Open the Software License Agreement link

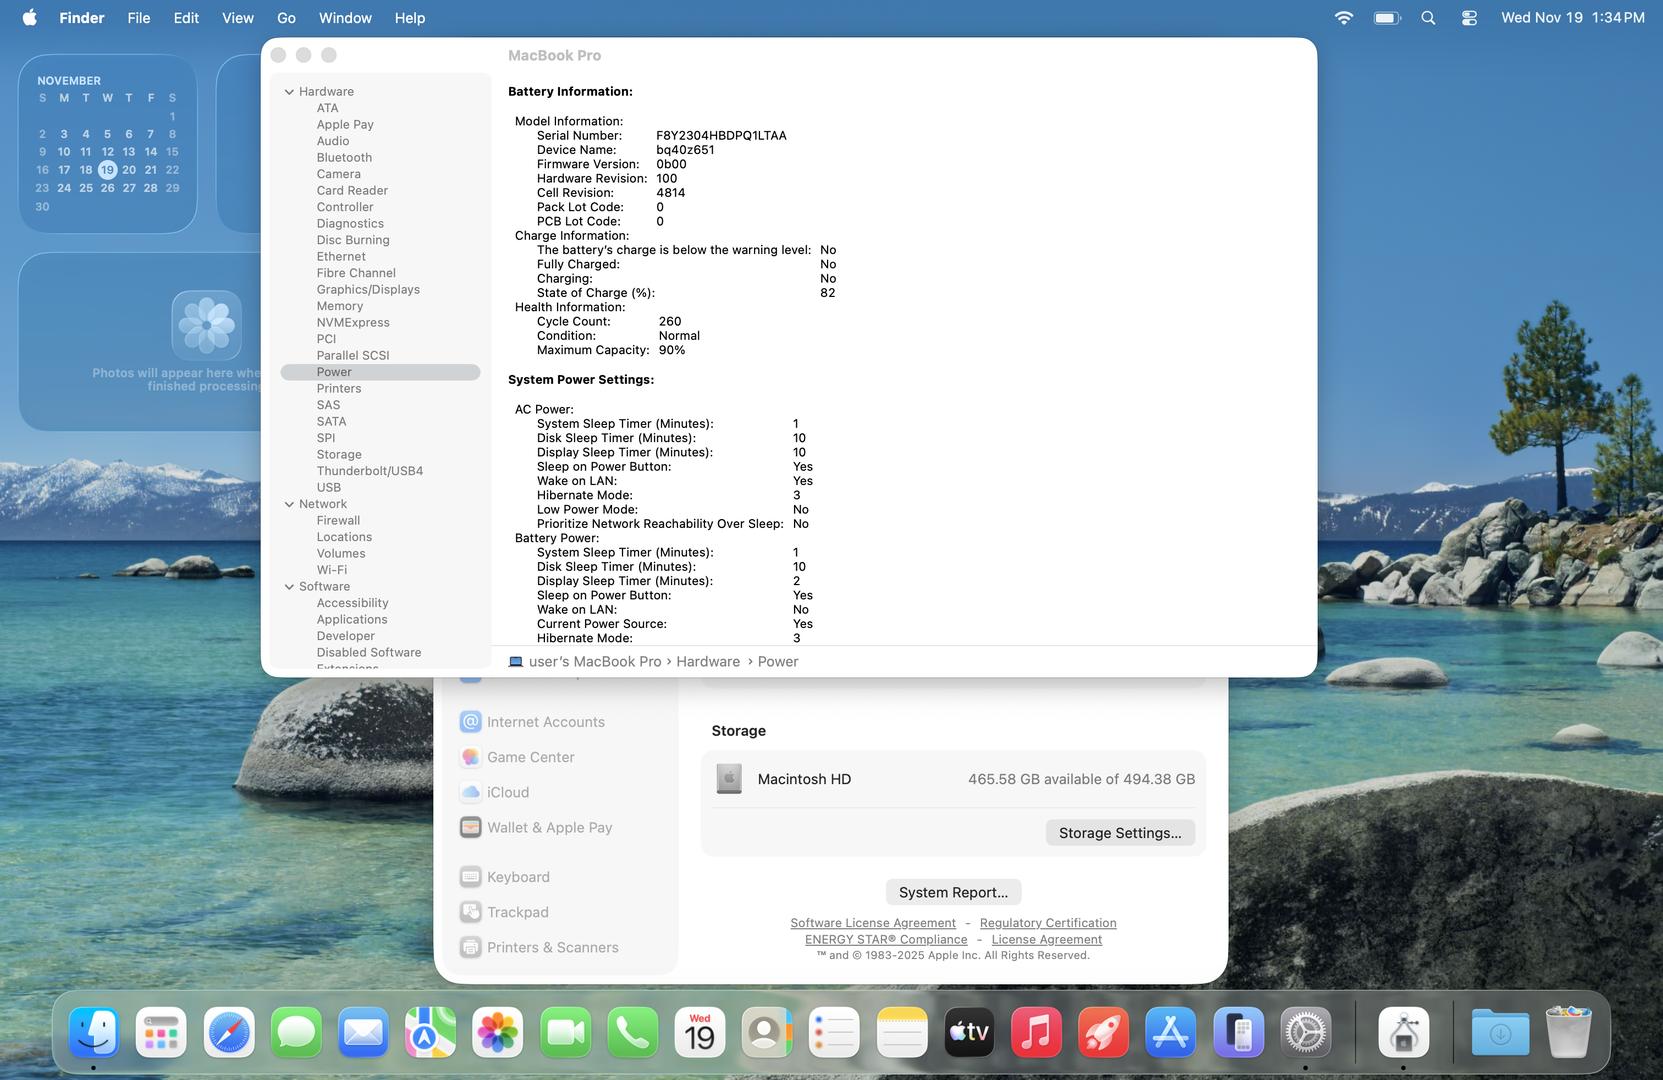872,923
